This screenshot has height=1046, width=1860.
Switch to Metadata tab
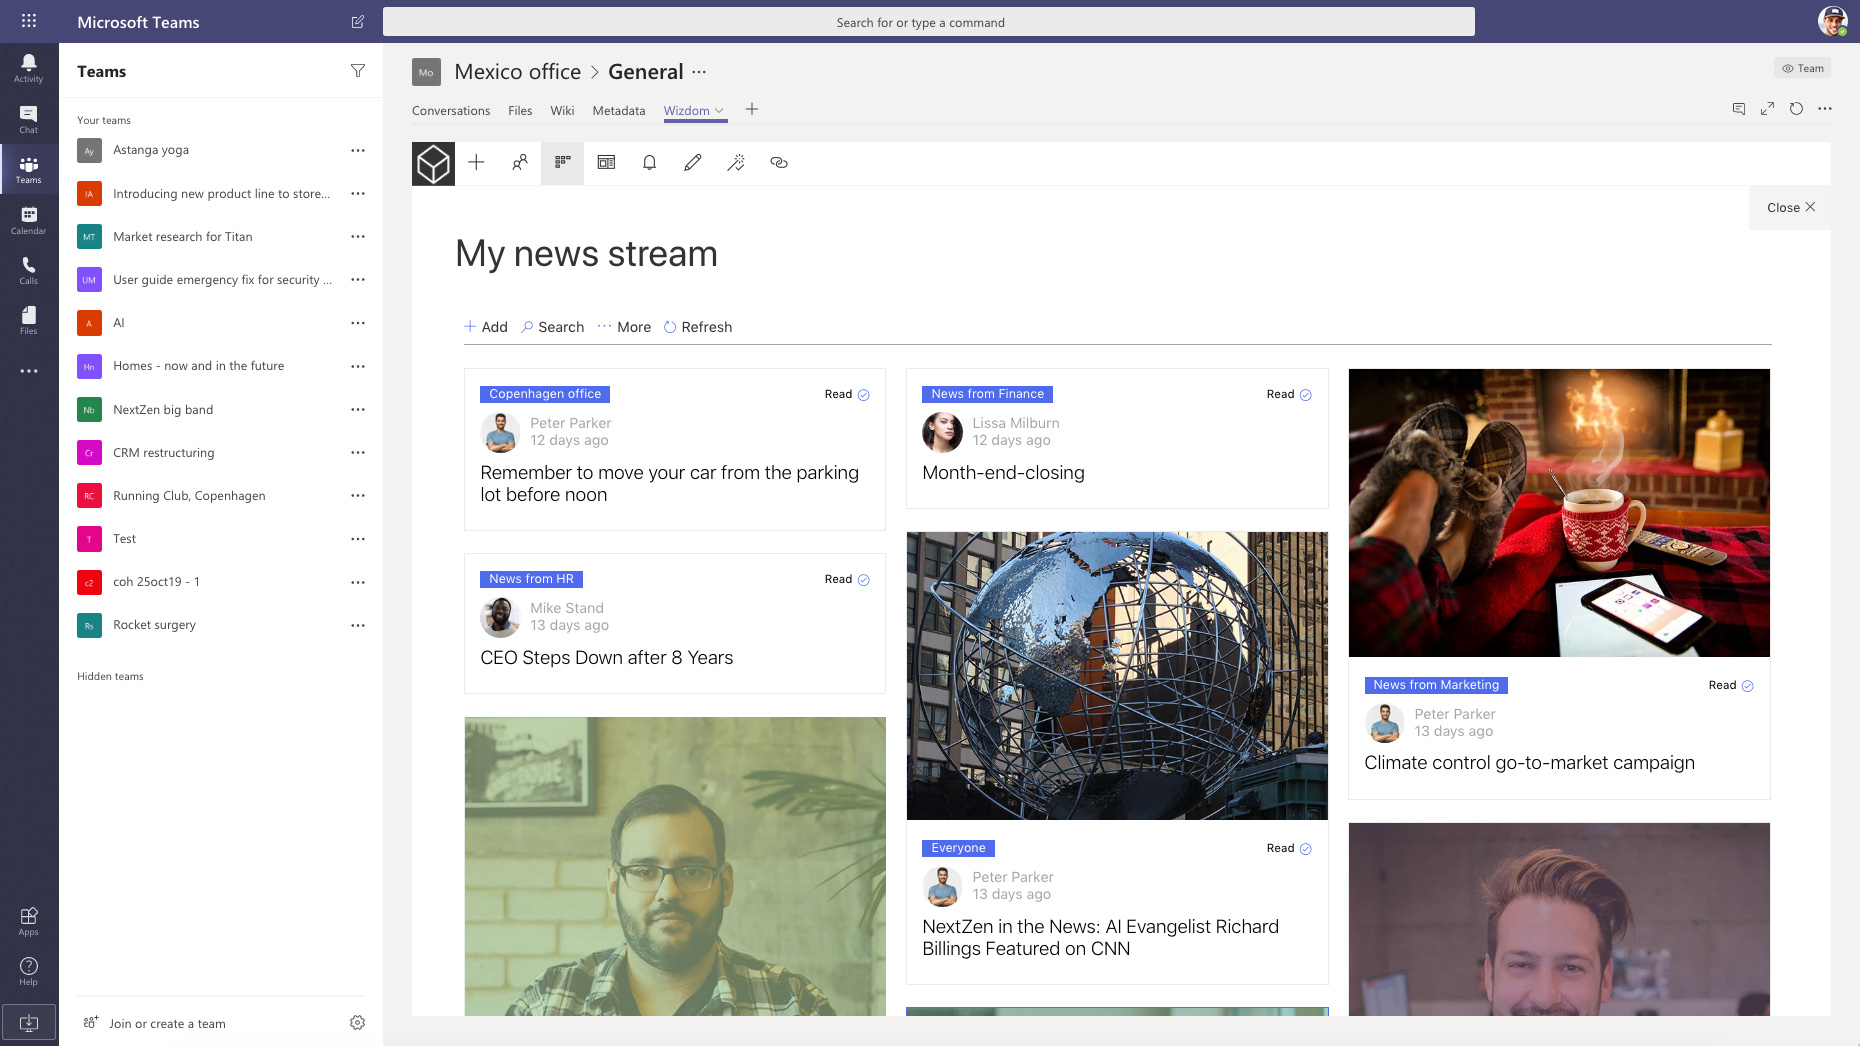coord(619,111)
